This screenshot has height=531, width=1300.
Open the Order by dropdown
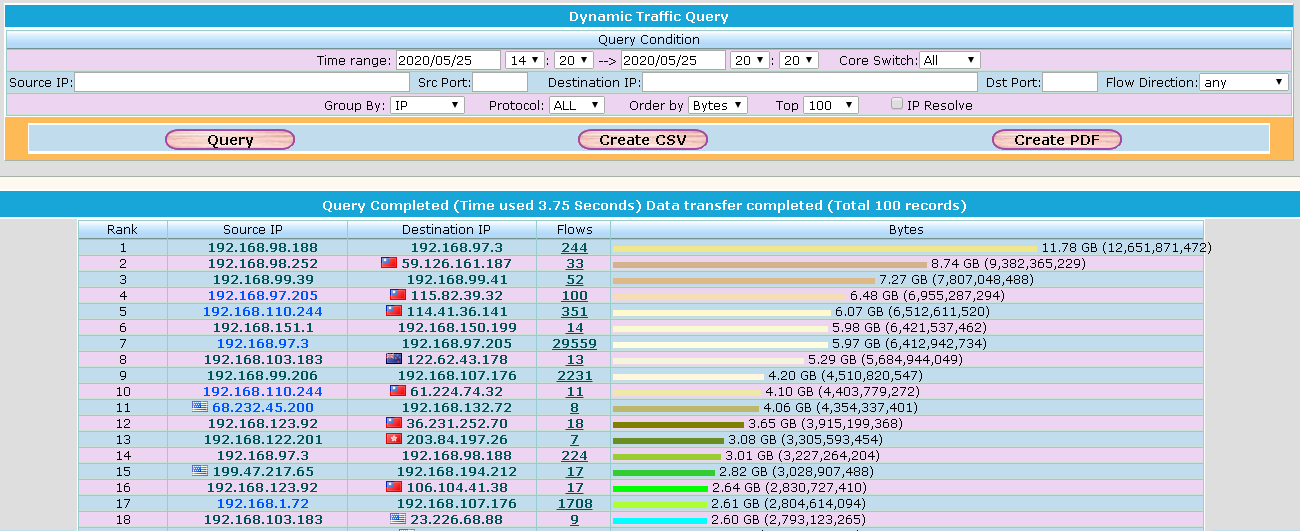[x=717, y=105]
